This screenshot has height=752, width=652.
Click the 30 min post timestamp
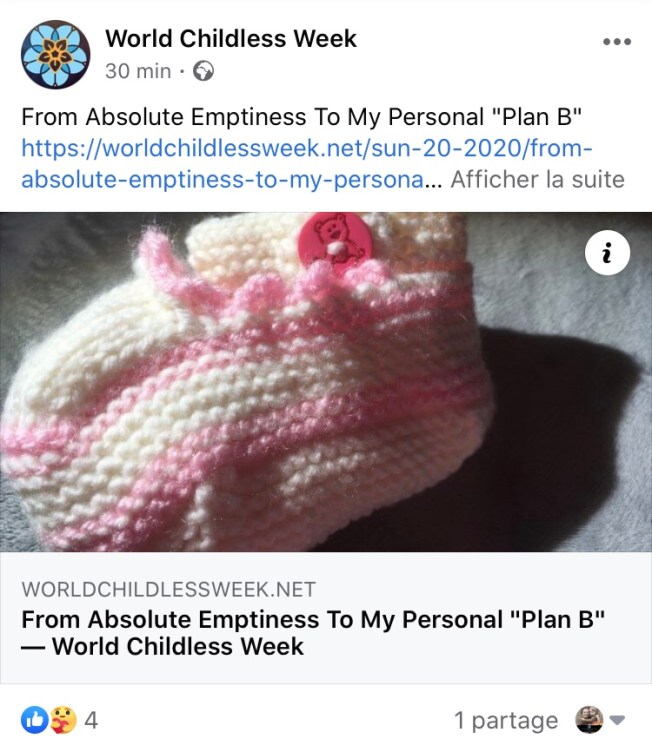[x=138, y=71]
